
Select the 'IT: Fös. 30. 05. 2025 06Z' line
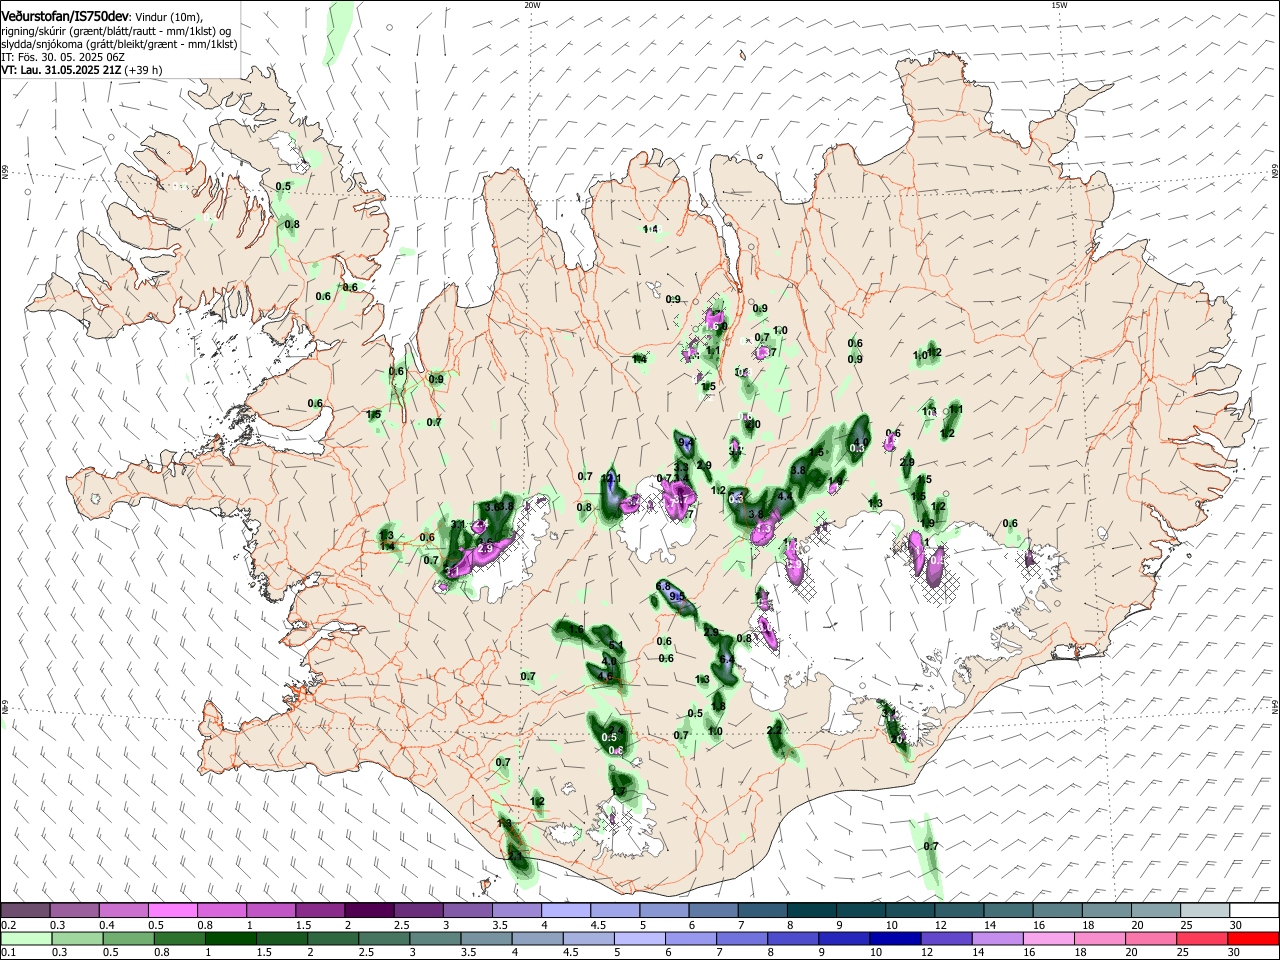[x=63, y=57]
